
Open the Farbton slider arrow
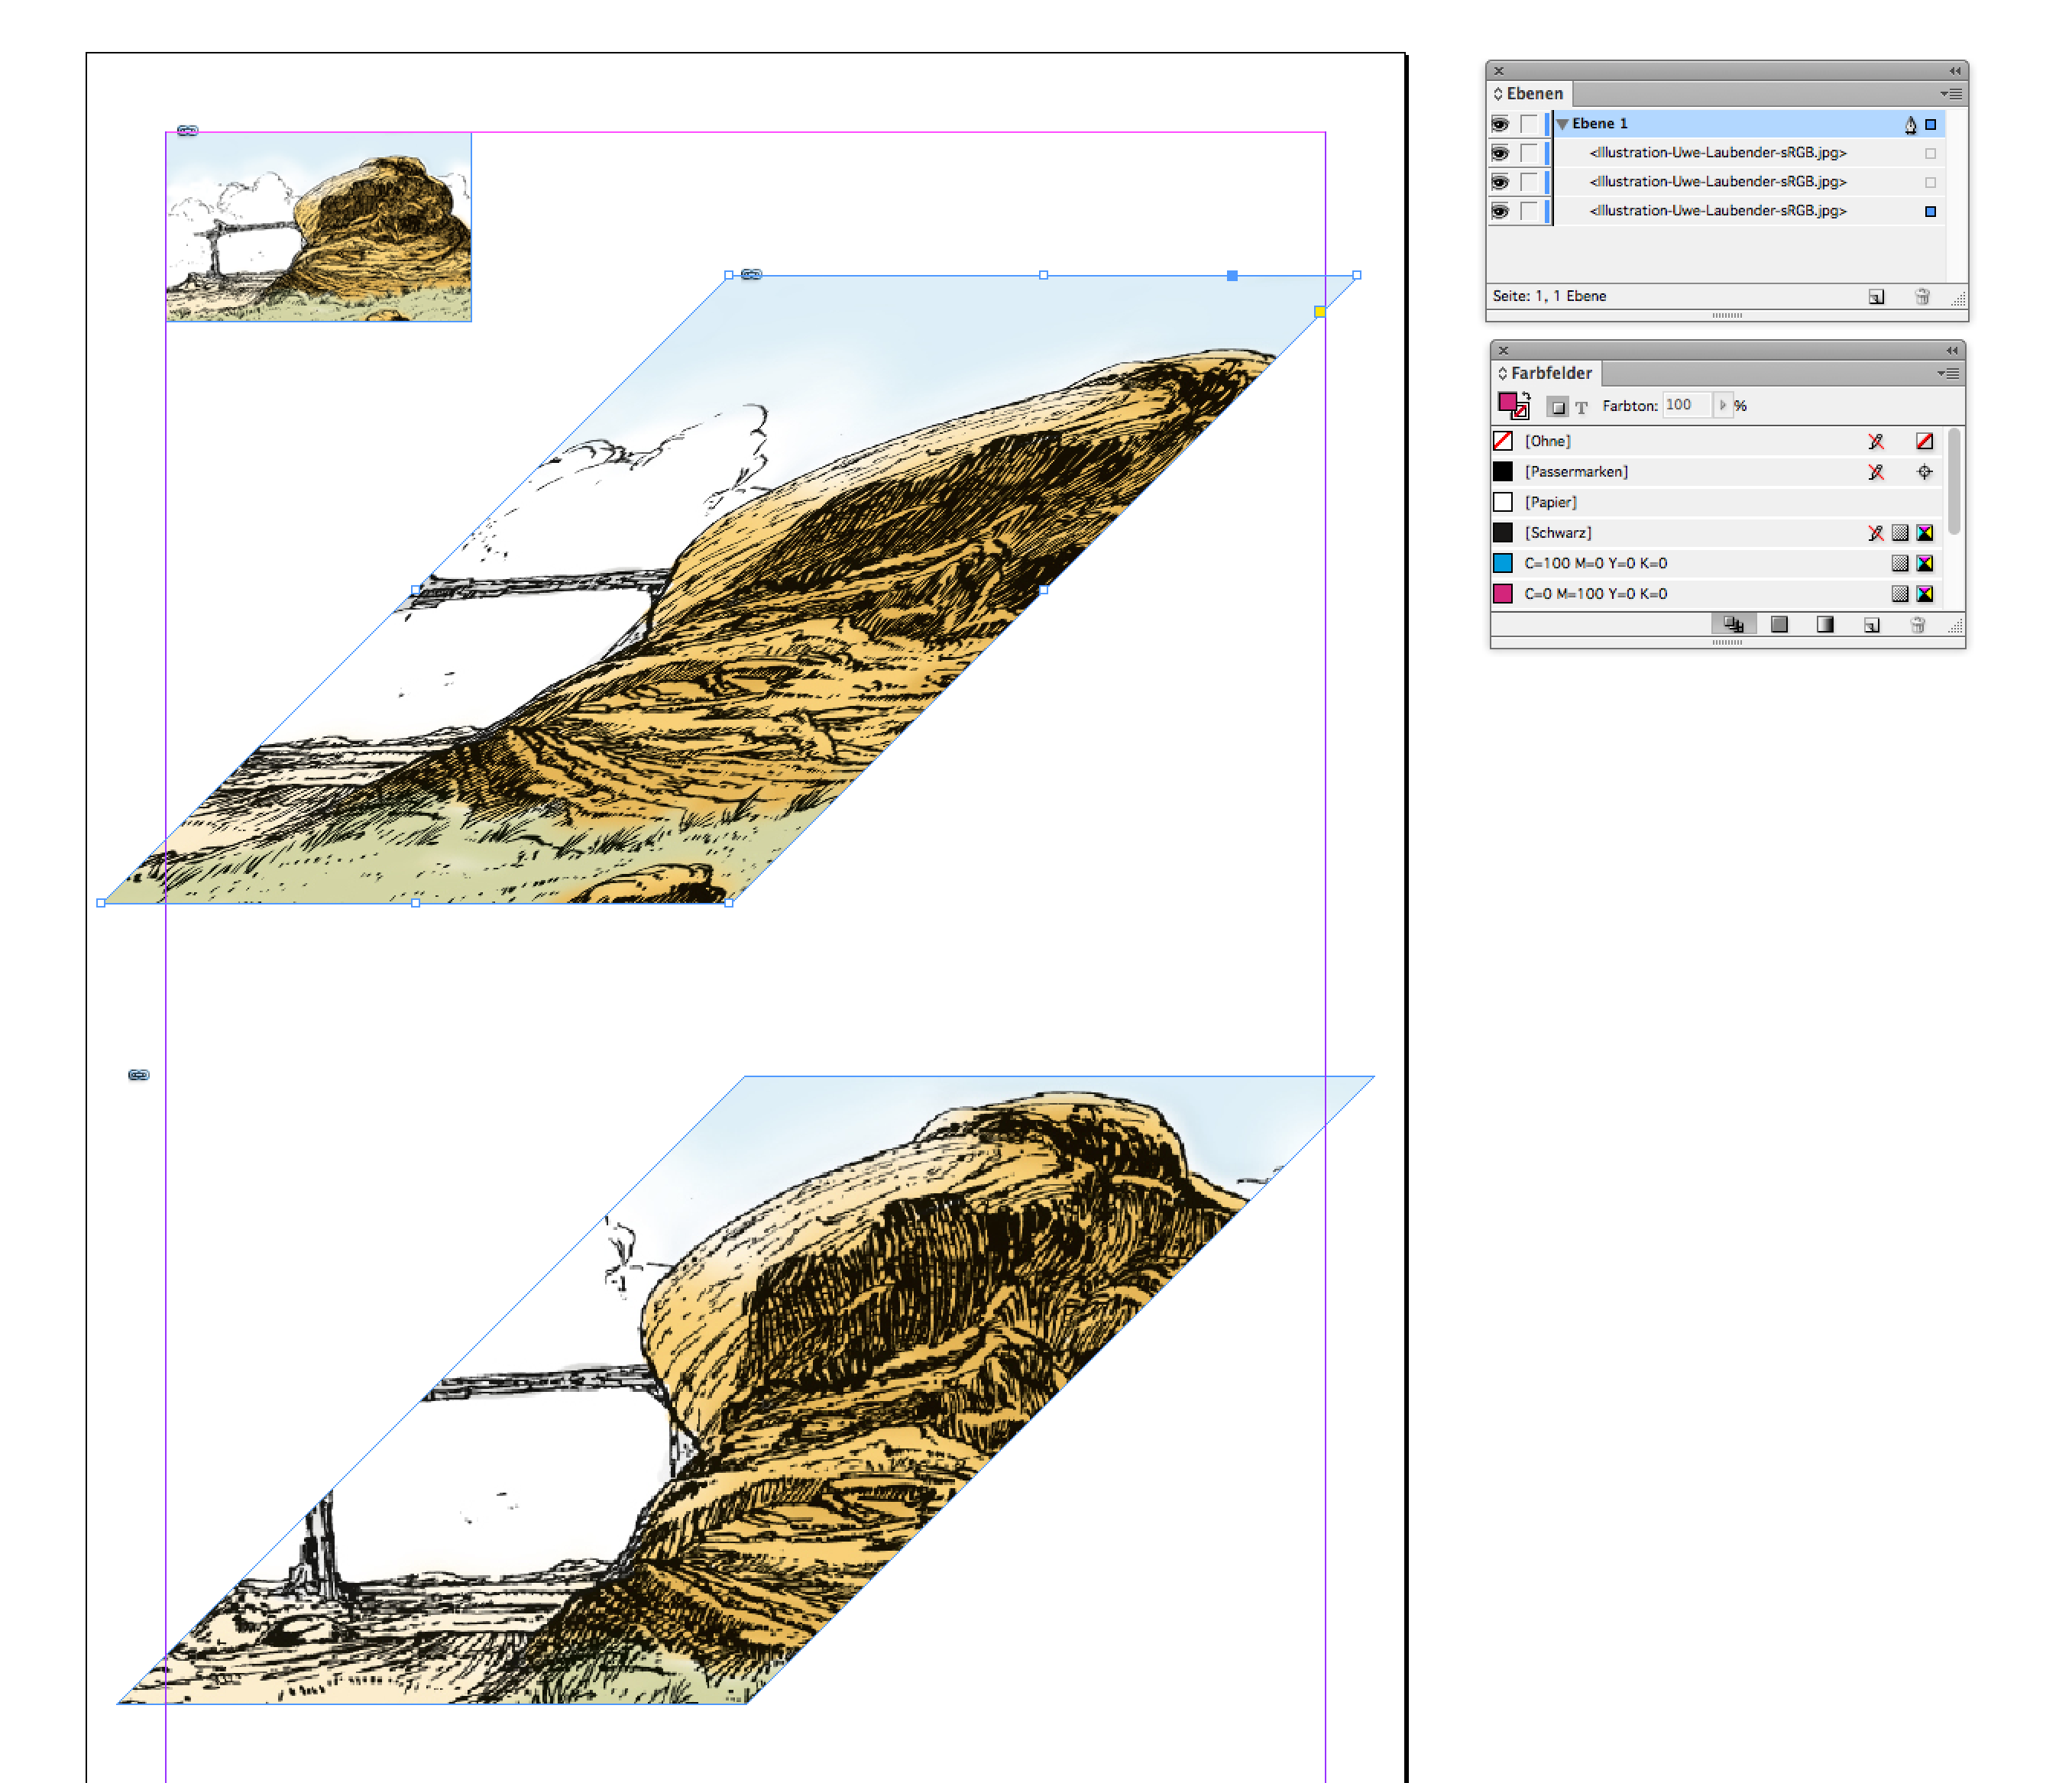(1722, 405)
